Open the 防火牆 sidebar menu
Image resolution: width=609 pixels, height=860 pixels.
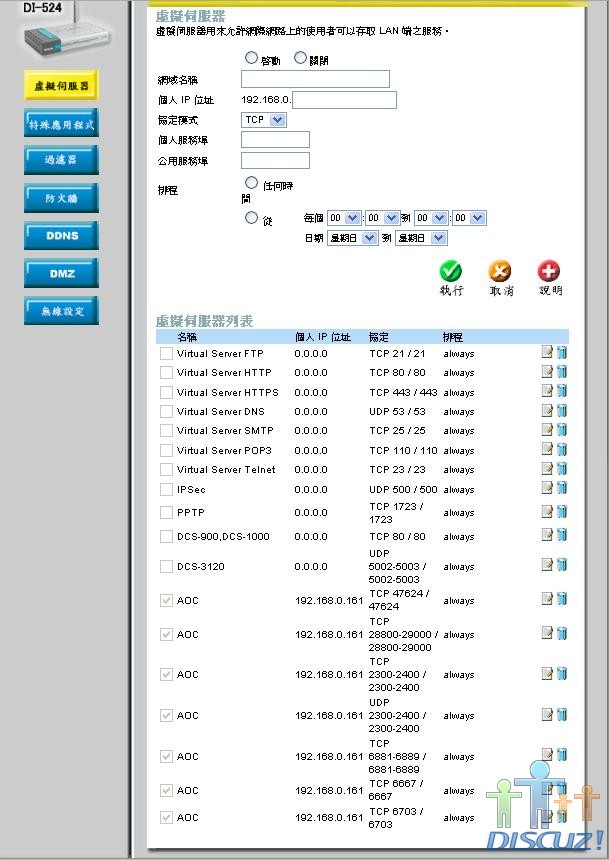click(61, 198)
